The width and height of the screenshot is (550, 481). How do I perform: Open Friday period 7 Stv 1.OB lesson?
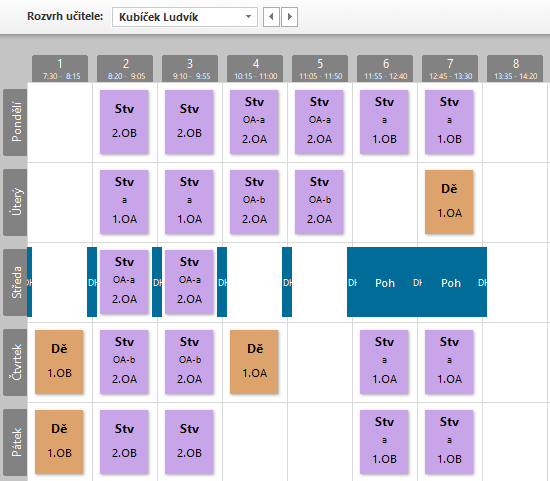point(449,442)
